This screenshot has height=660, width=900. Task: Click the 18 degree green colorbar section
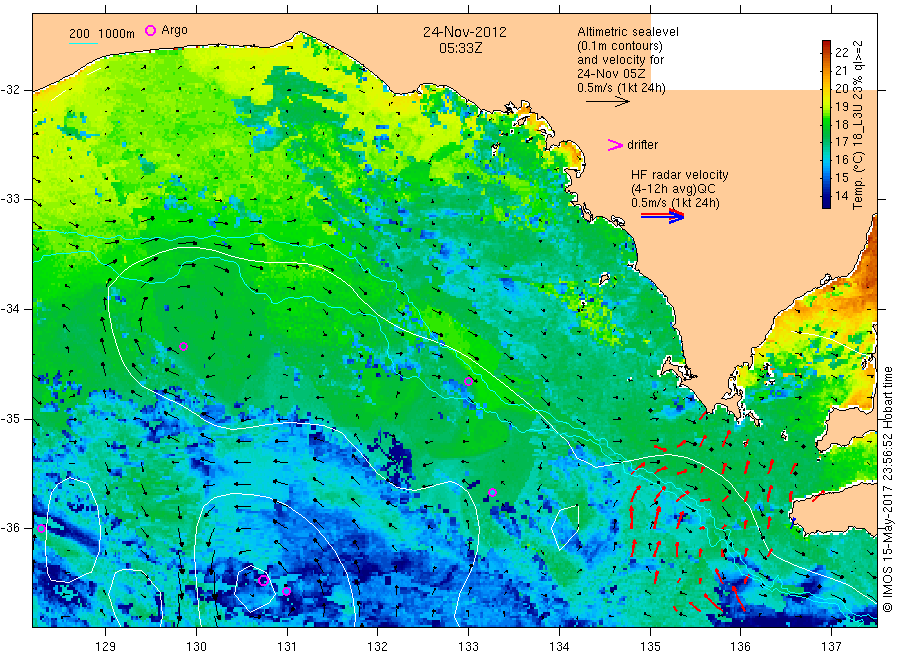coord(827,125)
